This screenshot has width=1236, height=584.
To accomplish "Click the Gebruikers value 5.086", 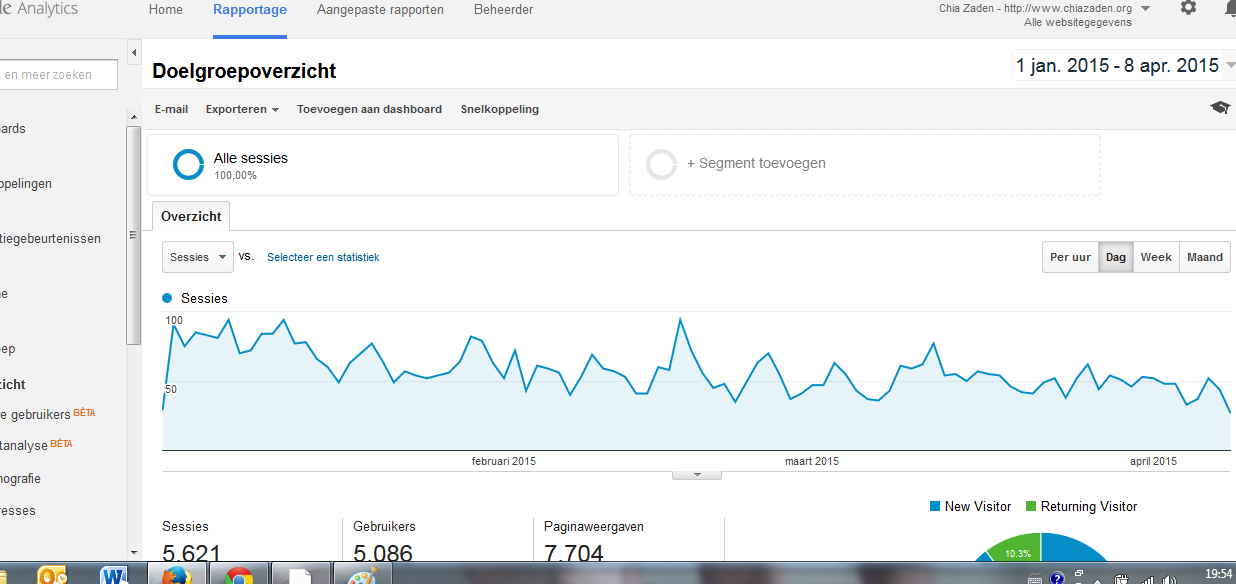I will tap(383, 555).
